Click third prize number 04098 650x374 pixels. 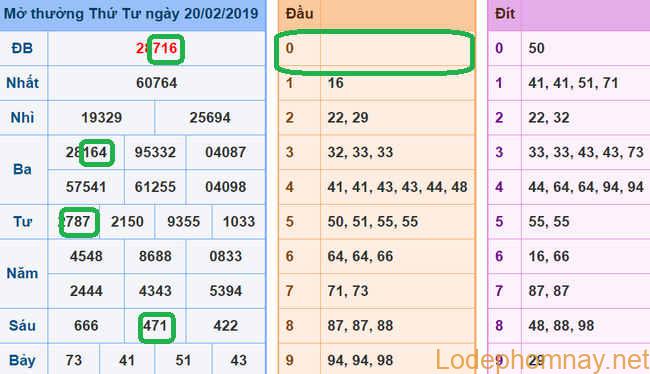coord(226,187)
